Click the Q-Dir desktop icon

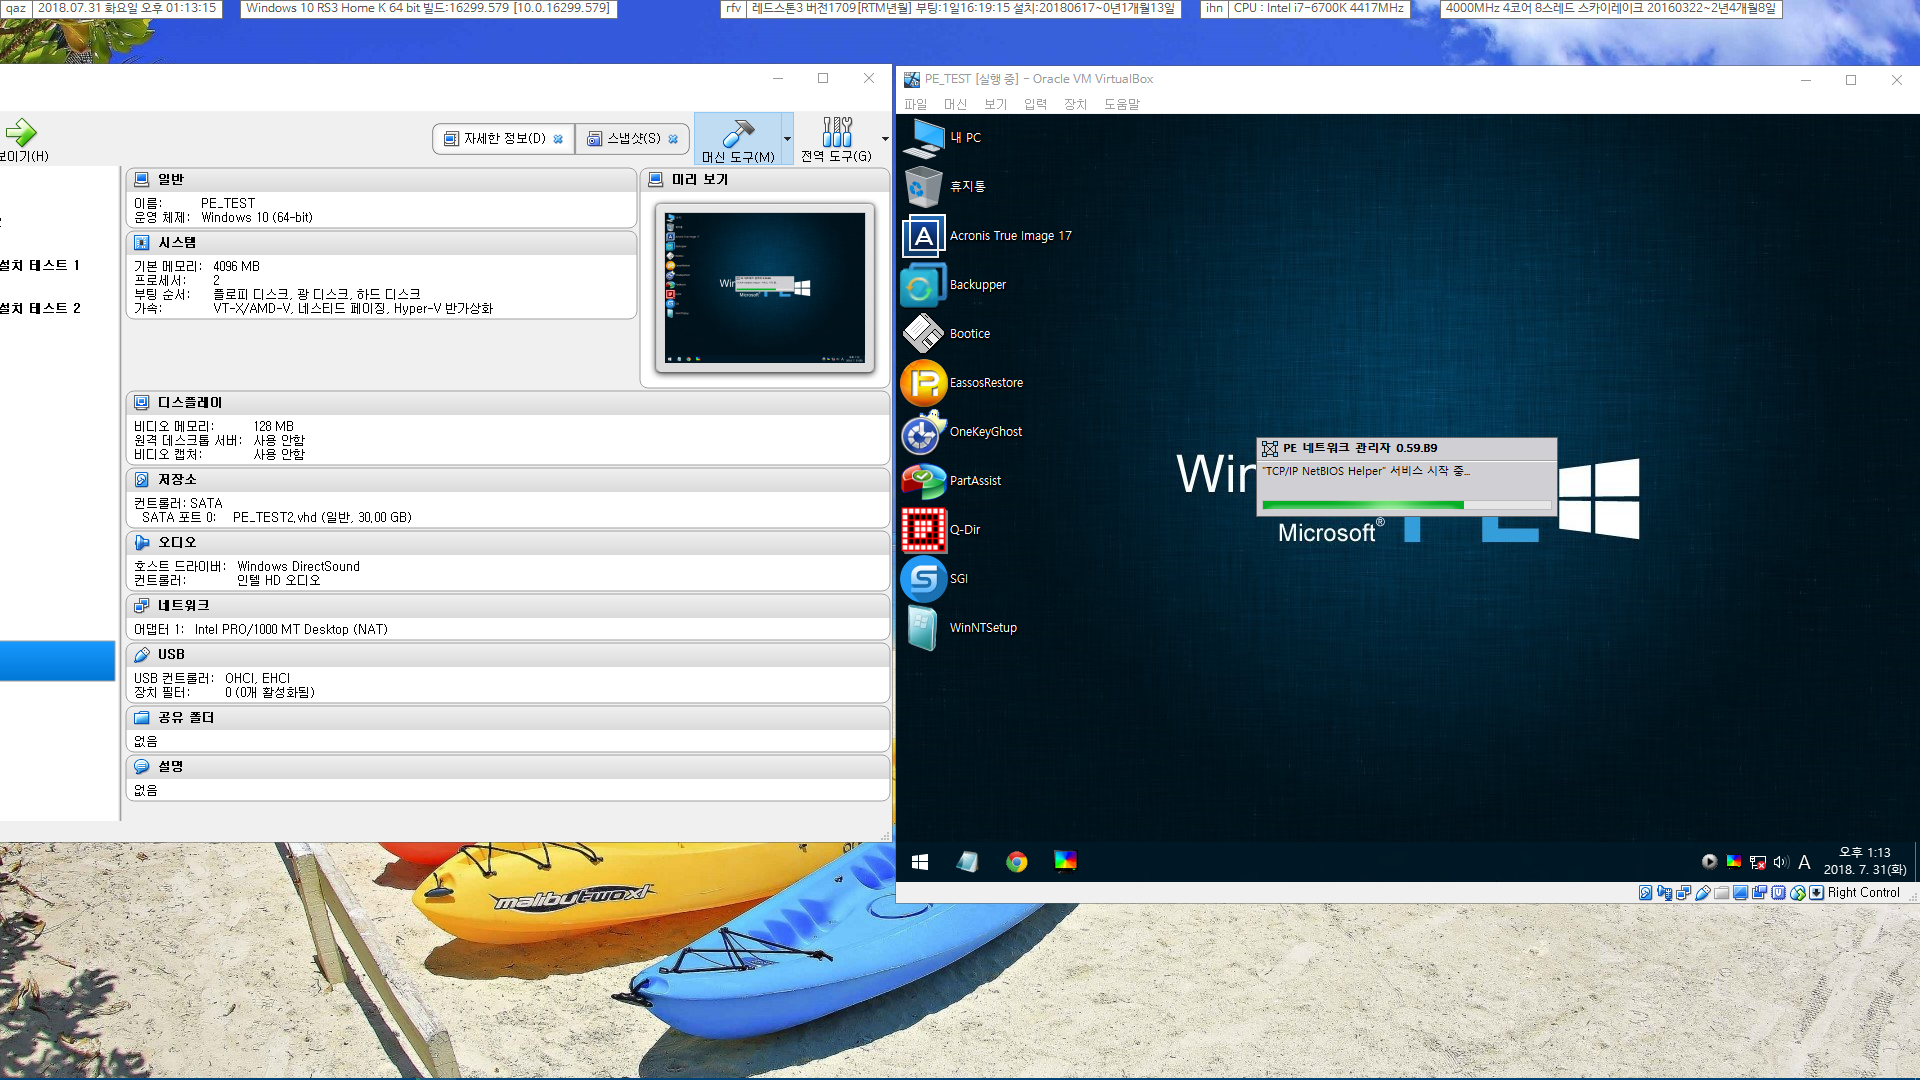click(924, 530)
